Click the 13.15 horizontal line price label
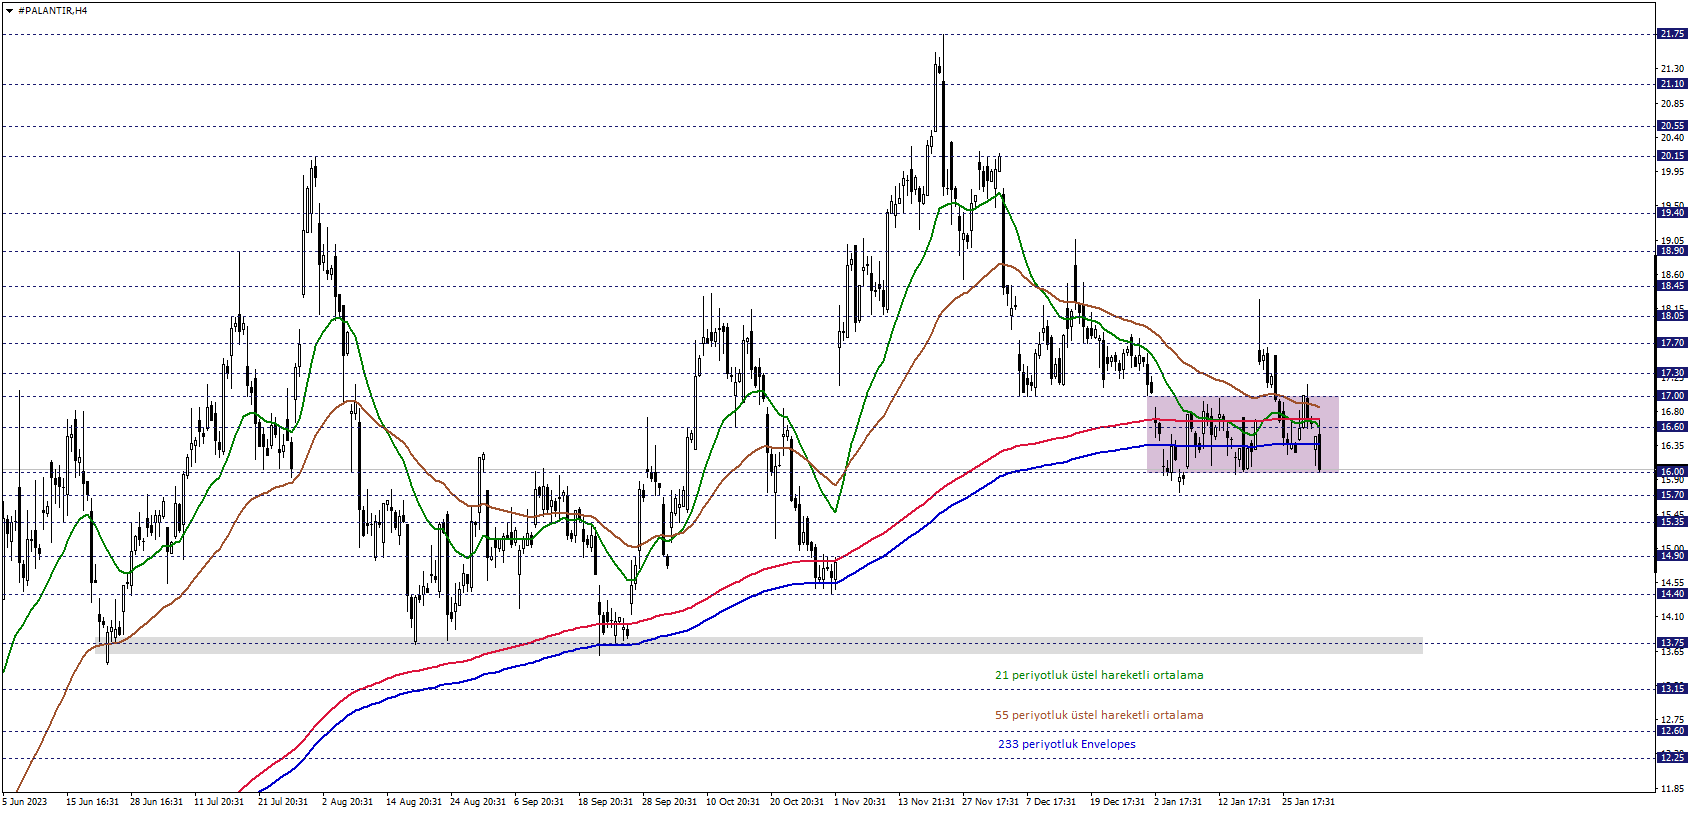 point(1672,689)
